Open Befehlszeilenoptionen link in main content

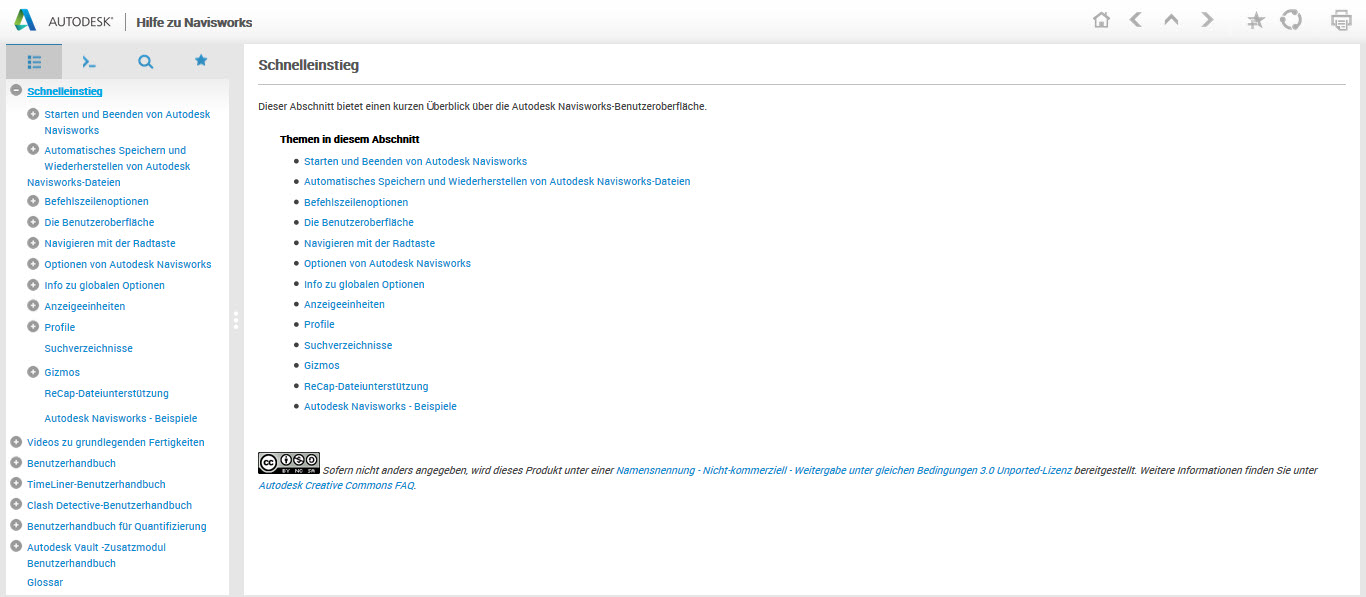[x=356, y=202]
